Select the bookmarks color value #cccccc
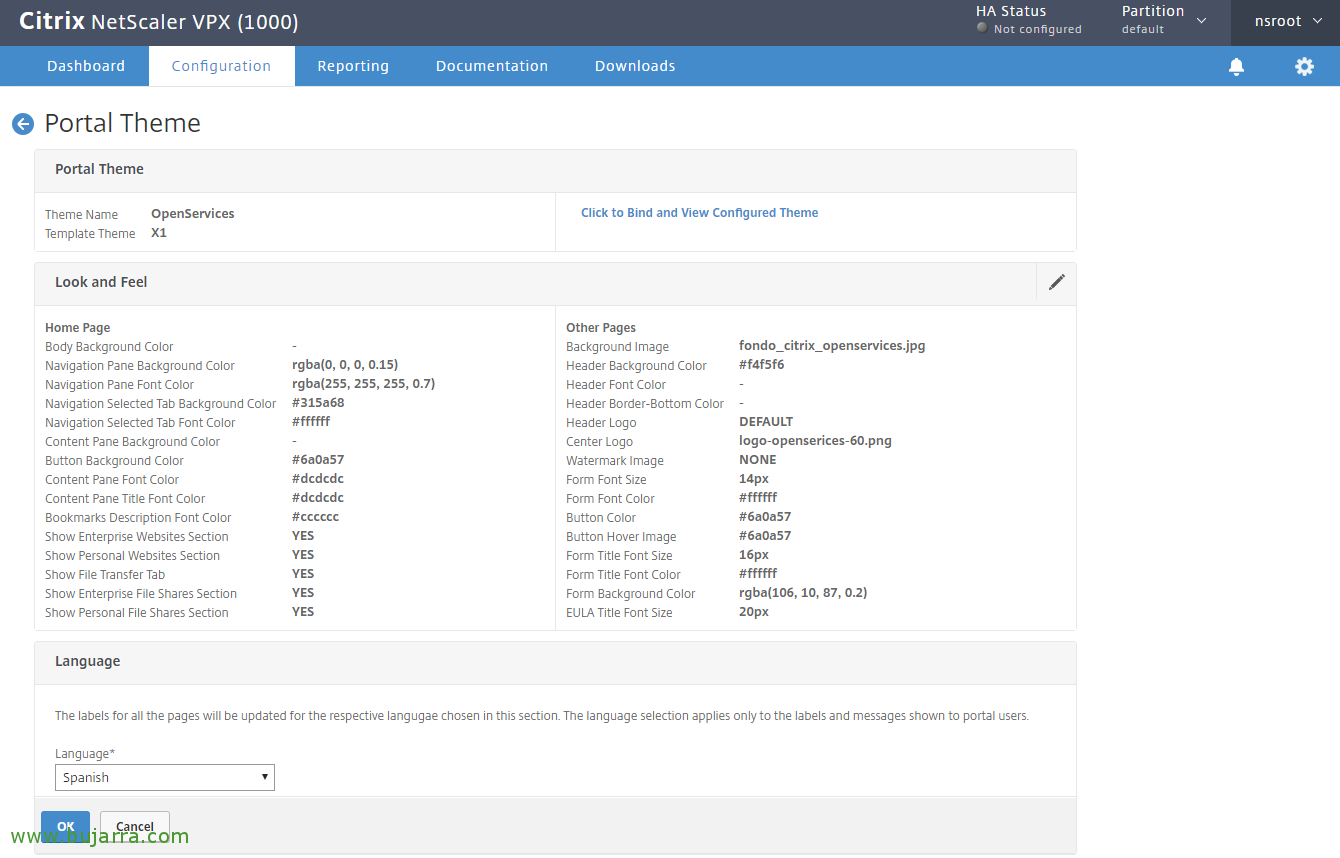1340x858 pixels. [x=316, y=517]
